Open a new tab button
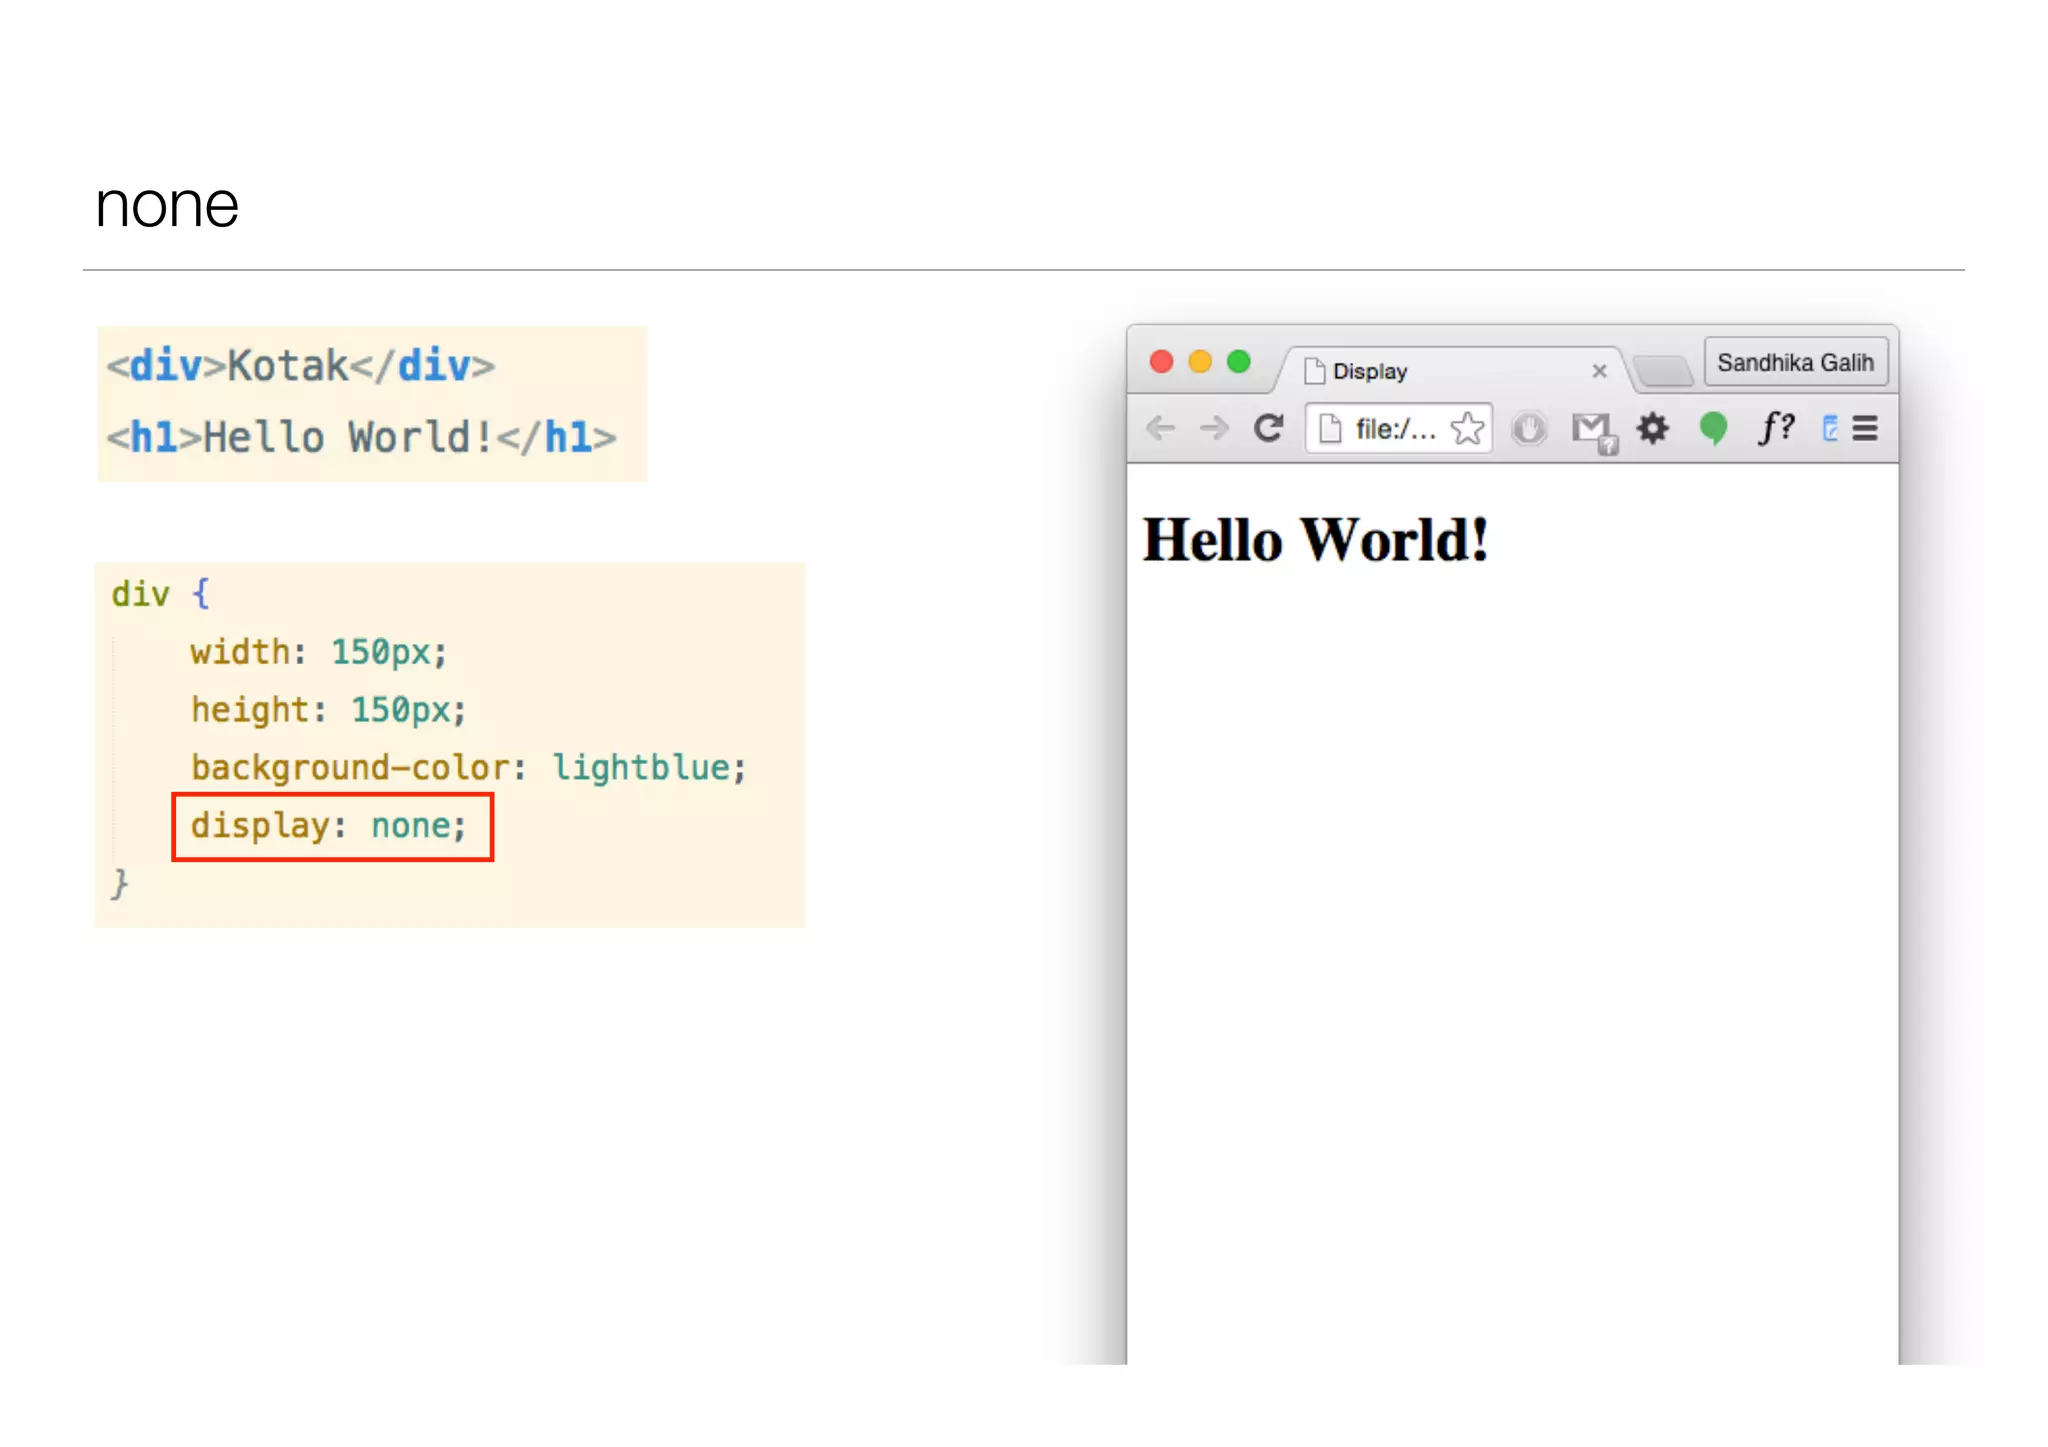This screenshot has width=2048, height=1447. point(1663,371)
